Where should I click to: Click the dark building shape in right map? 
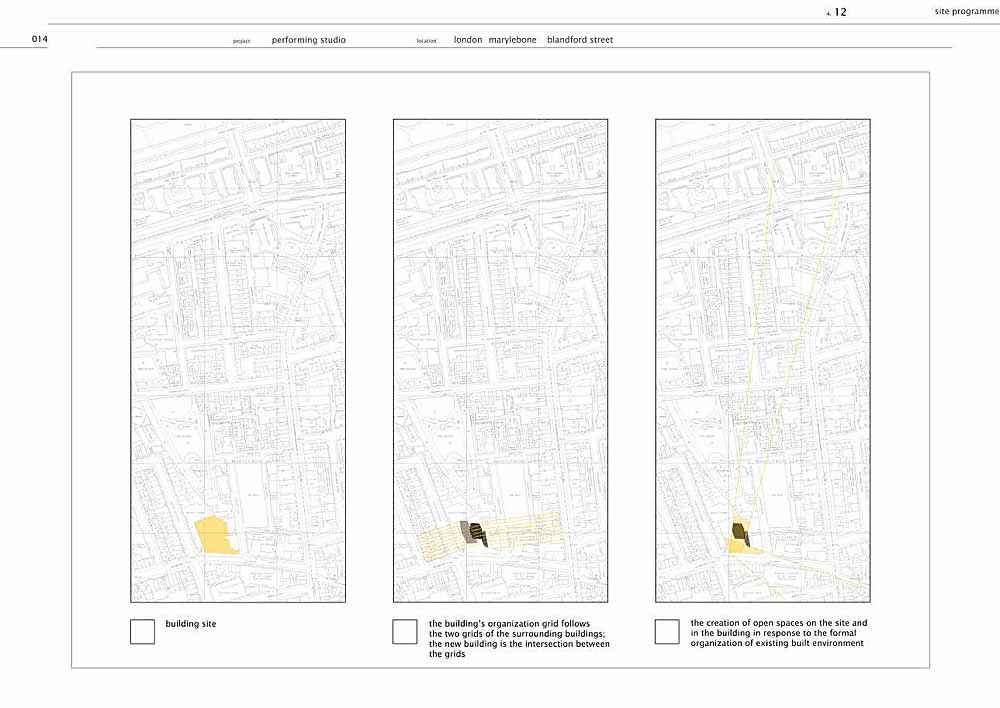(x=740, y=532)
